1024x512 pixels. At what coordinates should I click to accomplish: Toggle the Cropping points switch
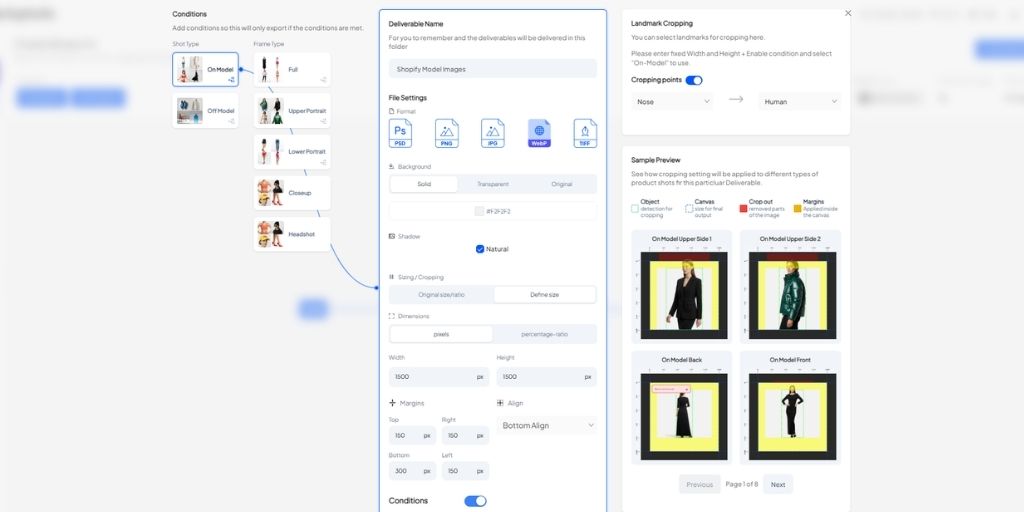tap(694, 80)
